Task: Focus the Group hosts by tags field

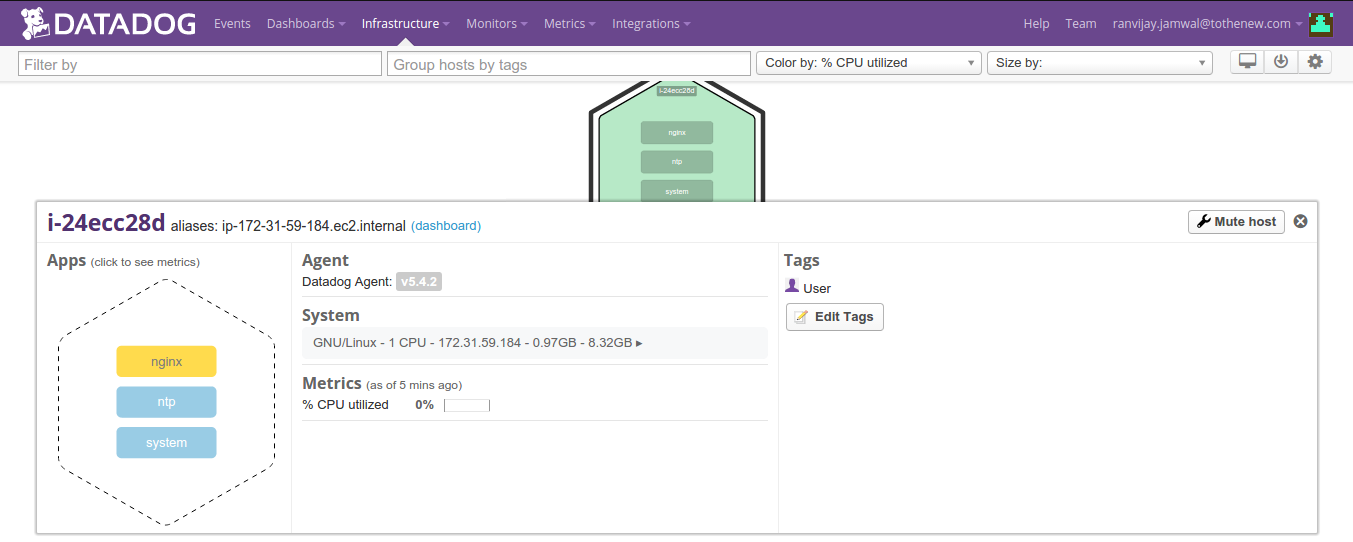Action: click(569, 64)
